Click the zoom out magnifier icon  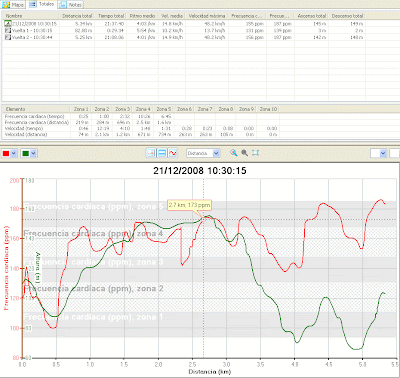(x=245, y=153)
